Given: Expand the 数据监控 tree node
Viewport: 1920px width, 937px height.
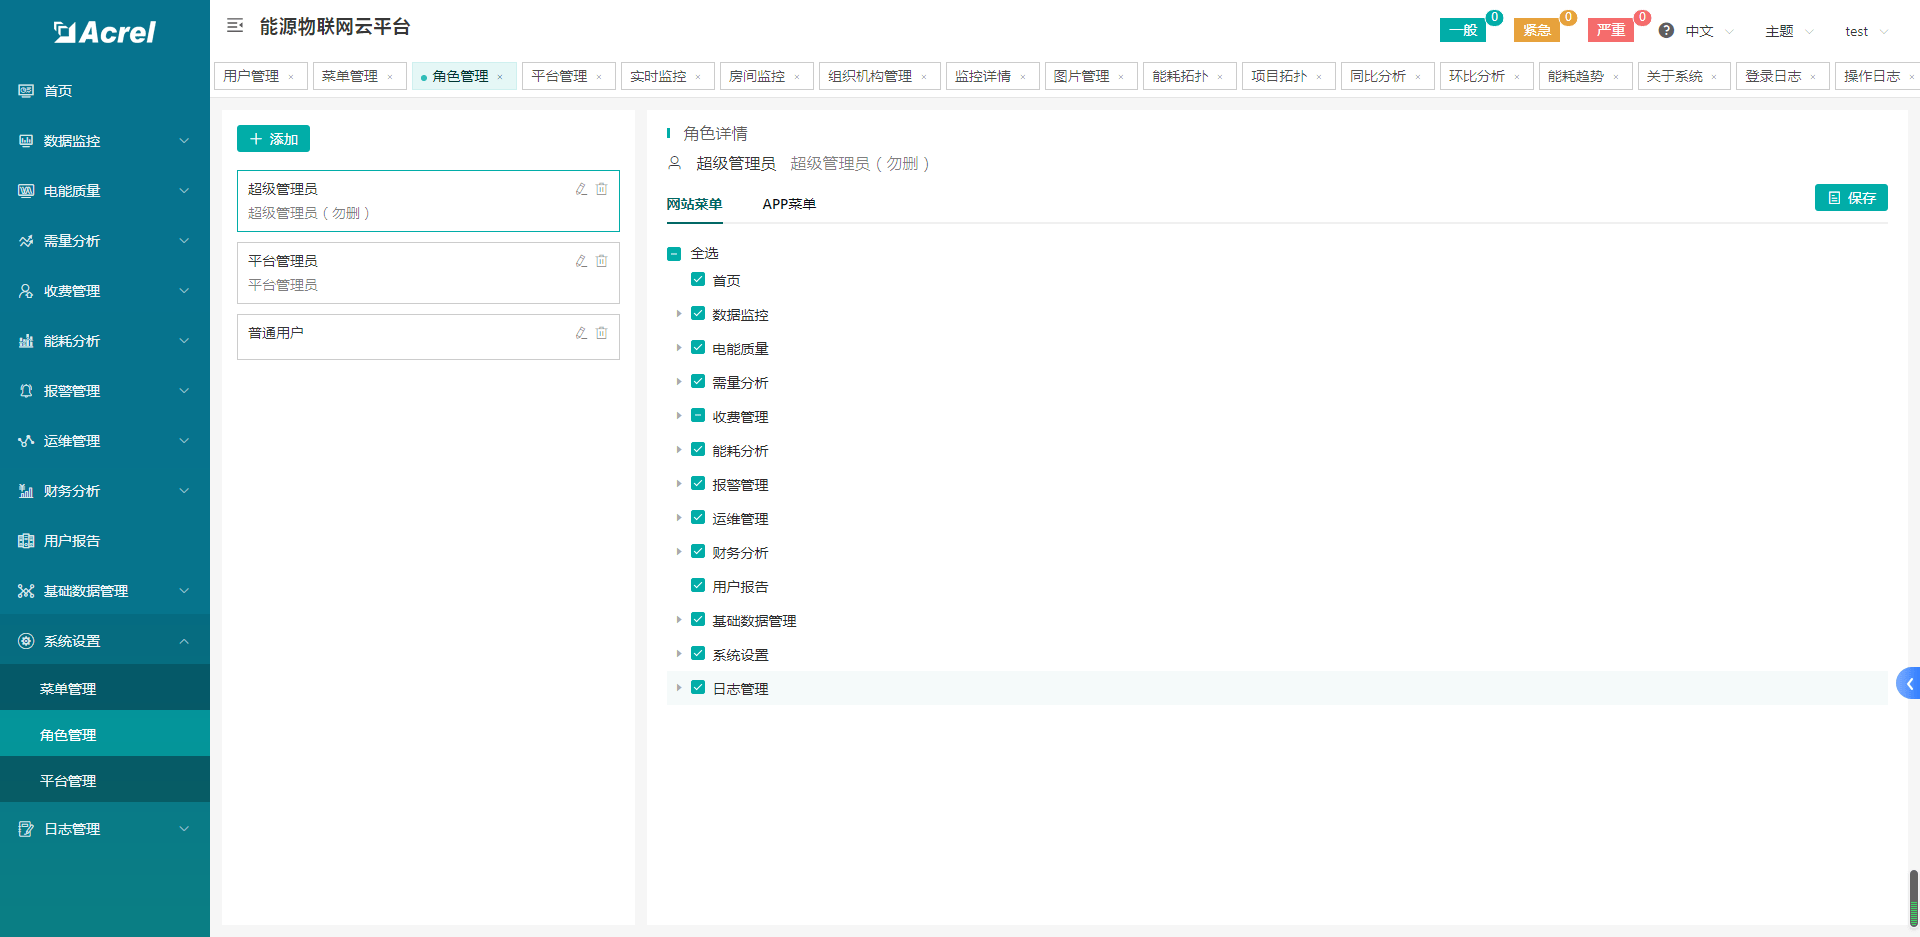Looking at the screenshot, I should pos(678,314).
